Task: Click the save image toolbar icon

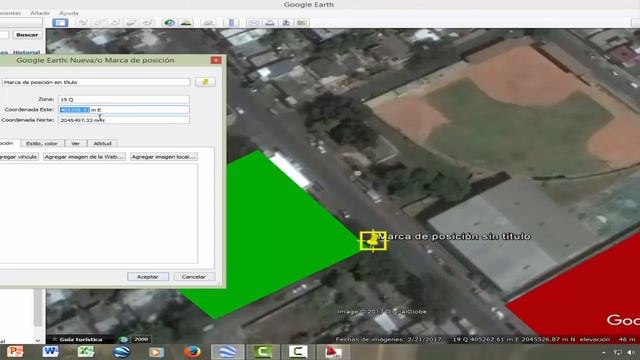Action: [x=286, y=22]
